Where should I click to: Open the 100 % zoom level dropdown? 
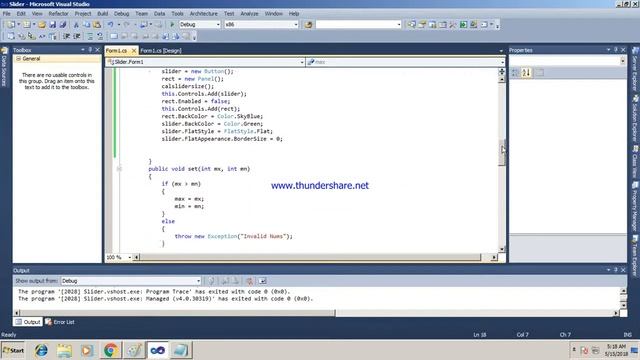[x=130, y=258]
